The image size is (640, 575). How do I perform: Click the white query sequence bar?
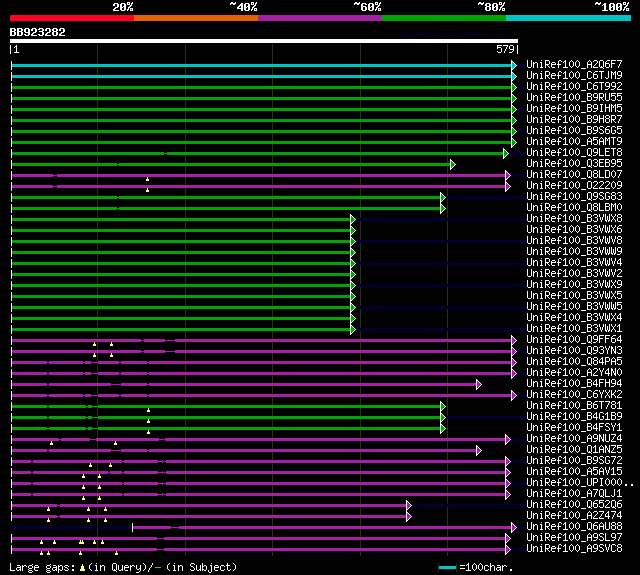coord(264,41)
